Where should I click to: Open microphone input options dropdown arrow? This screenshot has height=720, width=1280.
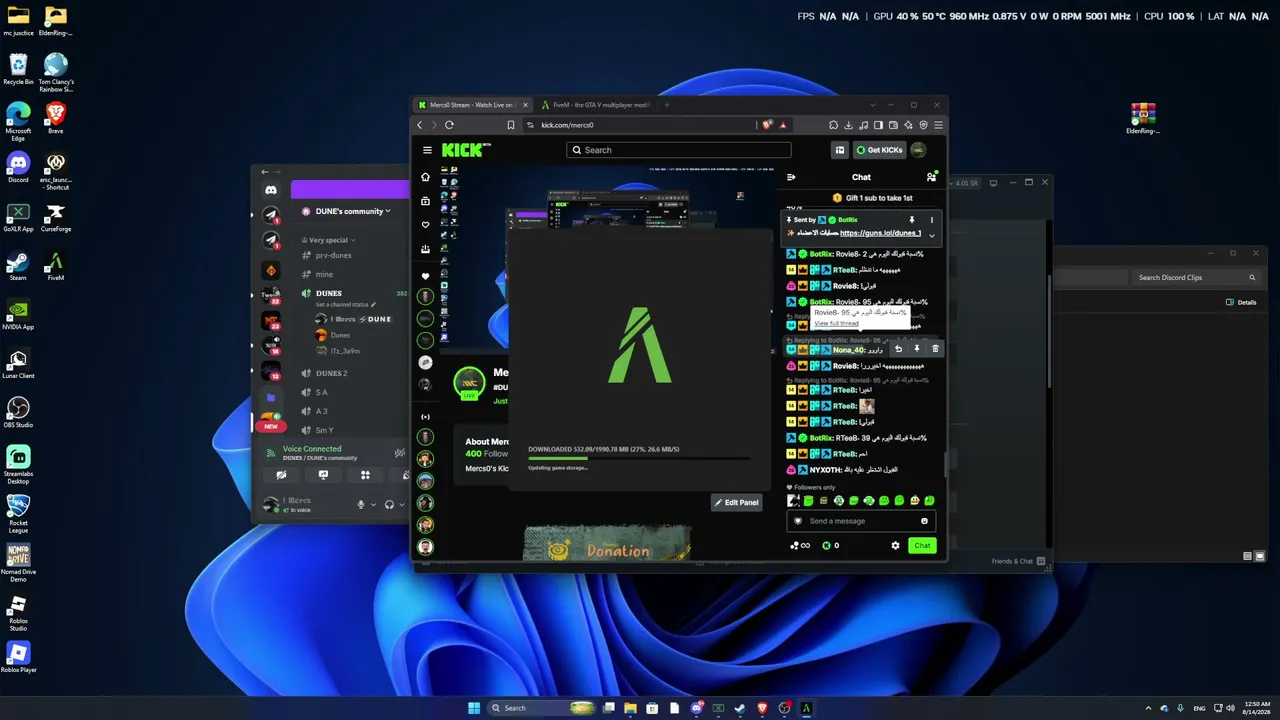[374, 505]
